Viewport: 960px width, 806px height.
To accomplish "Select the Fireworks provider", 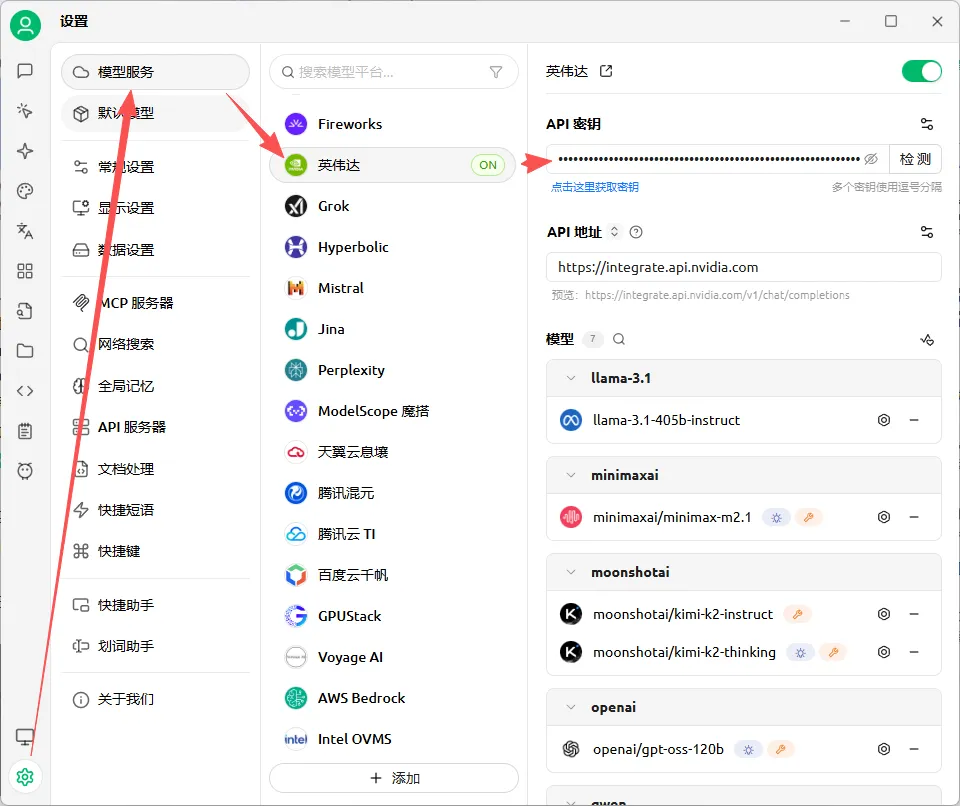I will pos(392,124).
